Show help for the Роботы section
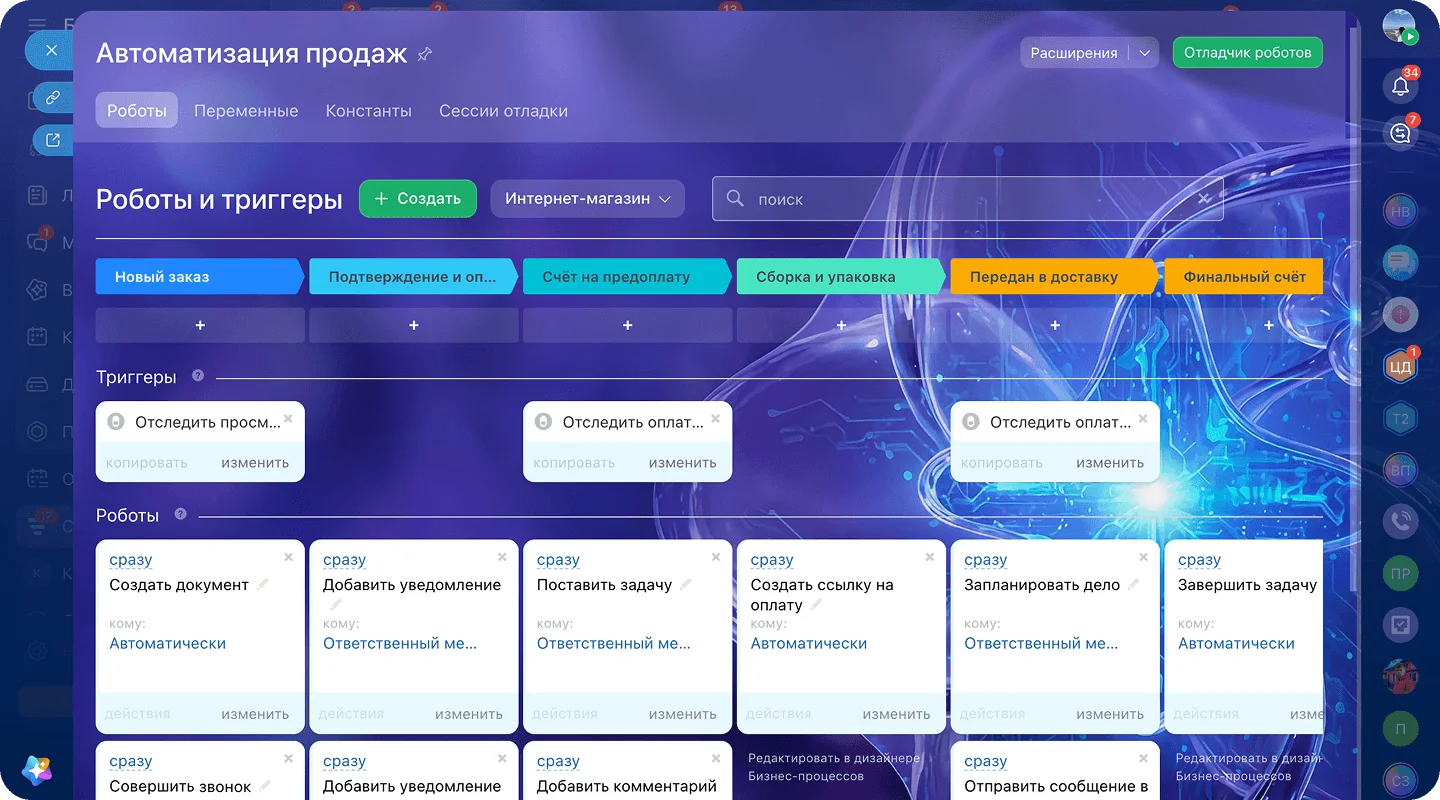Image resolution: width=1440 pixels, height=800 pixels. tap(180, 514)
